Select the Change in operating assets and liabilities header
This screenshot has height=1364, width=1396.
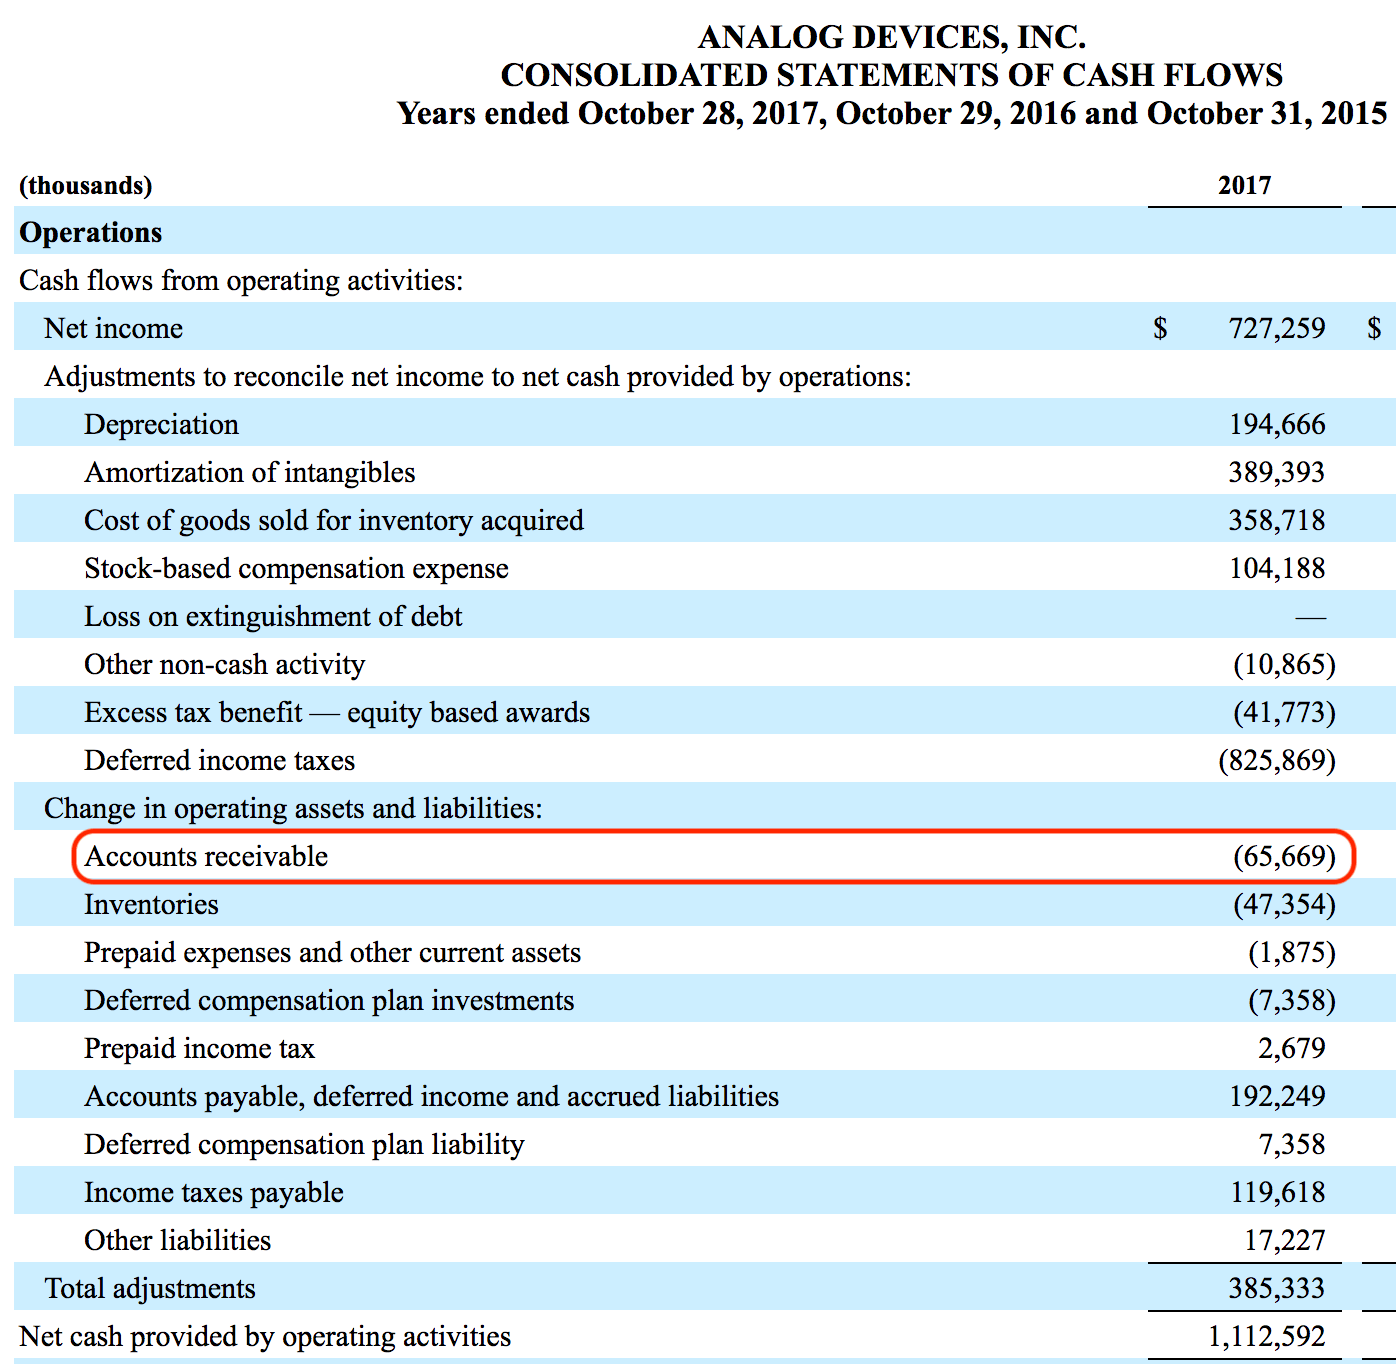click(291, 807)
